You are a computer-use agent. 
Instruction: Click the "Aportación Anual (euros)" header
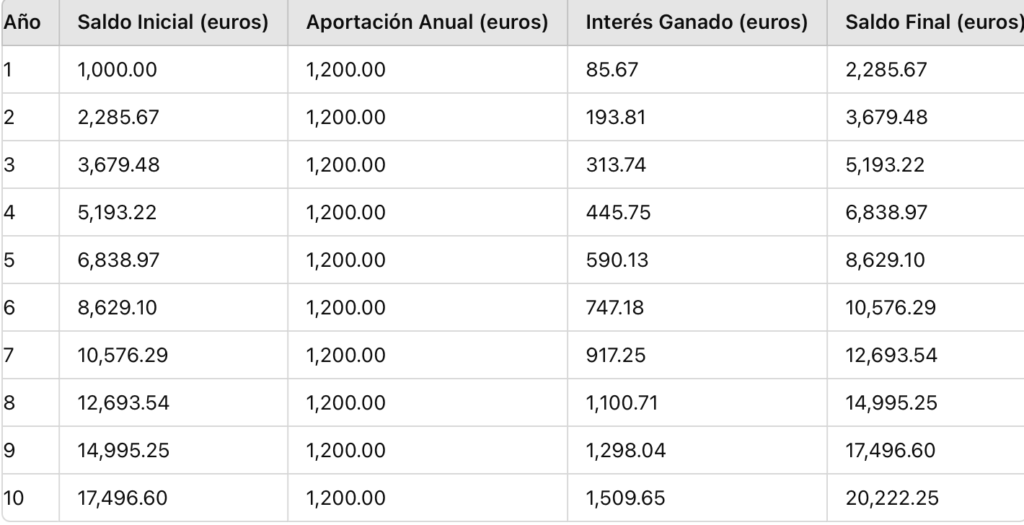[427, 22]
